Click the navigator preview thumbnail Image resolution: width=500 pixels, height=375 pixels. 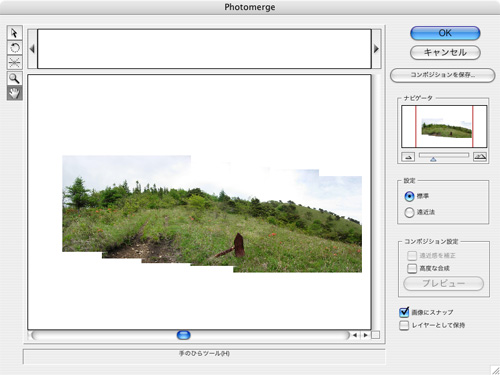[x=444, y=126]
